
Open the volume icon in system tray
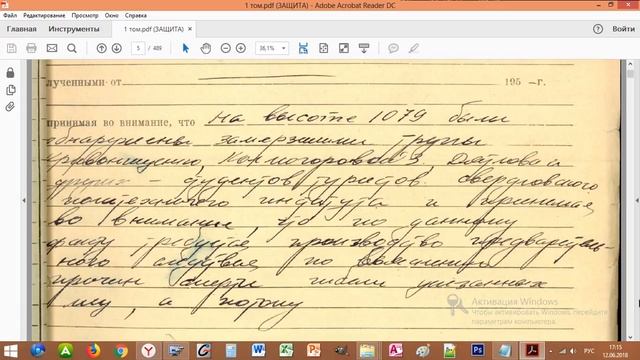click(x=573, y=351)
